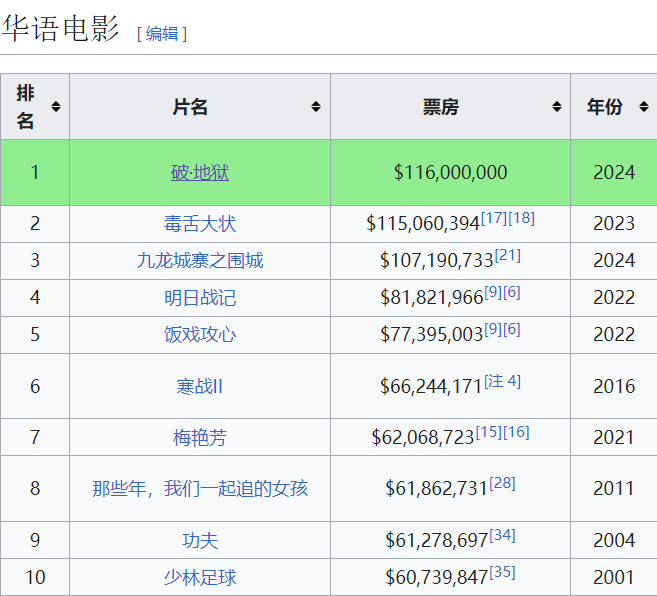Open the 明日战记 movie link
This screenshot has width=657, height=596.
pyautogui.click(x=200, y=298)
